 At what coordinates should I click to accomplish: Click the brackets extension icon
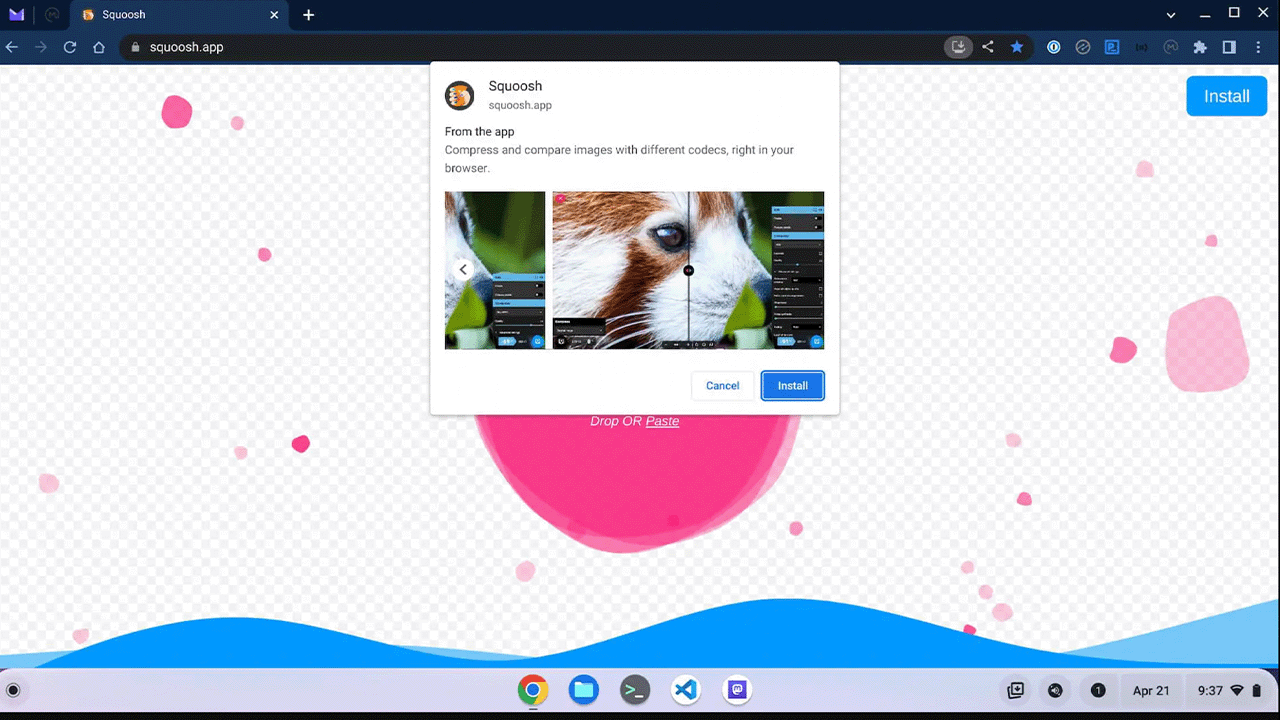point(1141,47)
